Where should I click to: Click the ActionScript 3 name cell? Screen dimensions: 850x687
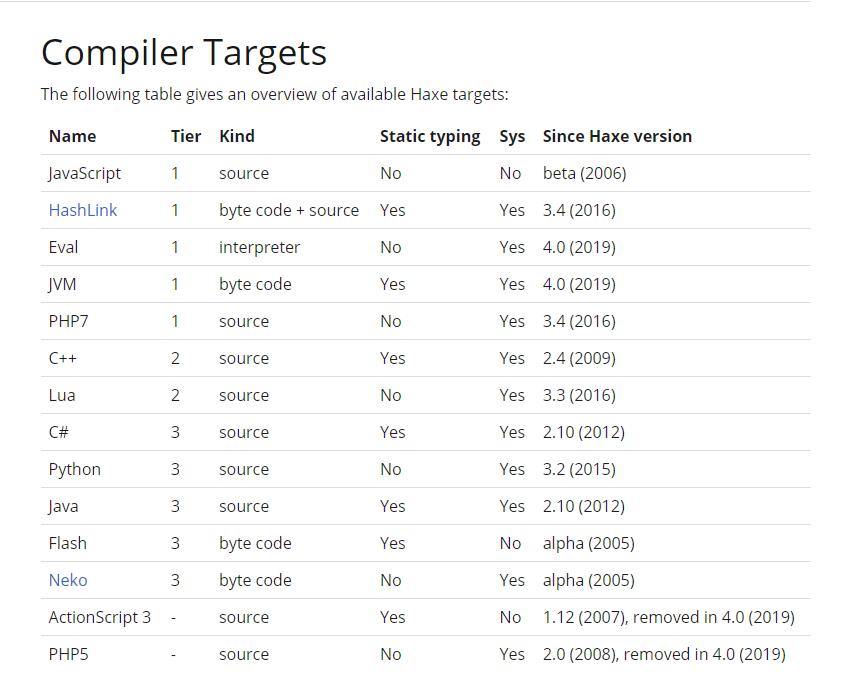point(100,617)
